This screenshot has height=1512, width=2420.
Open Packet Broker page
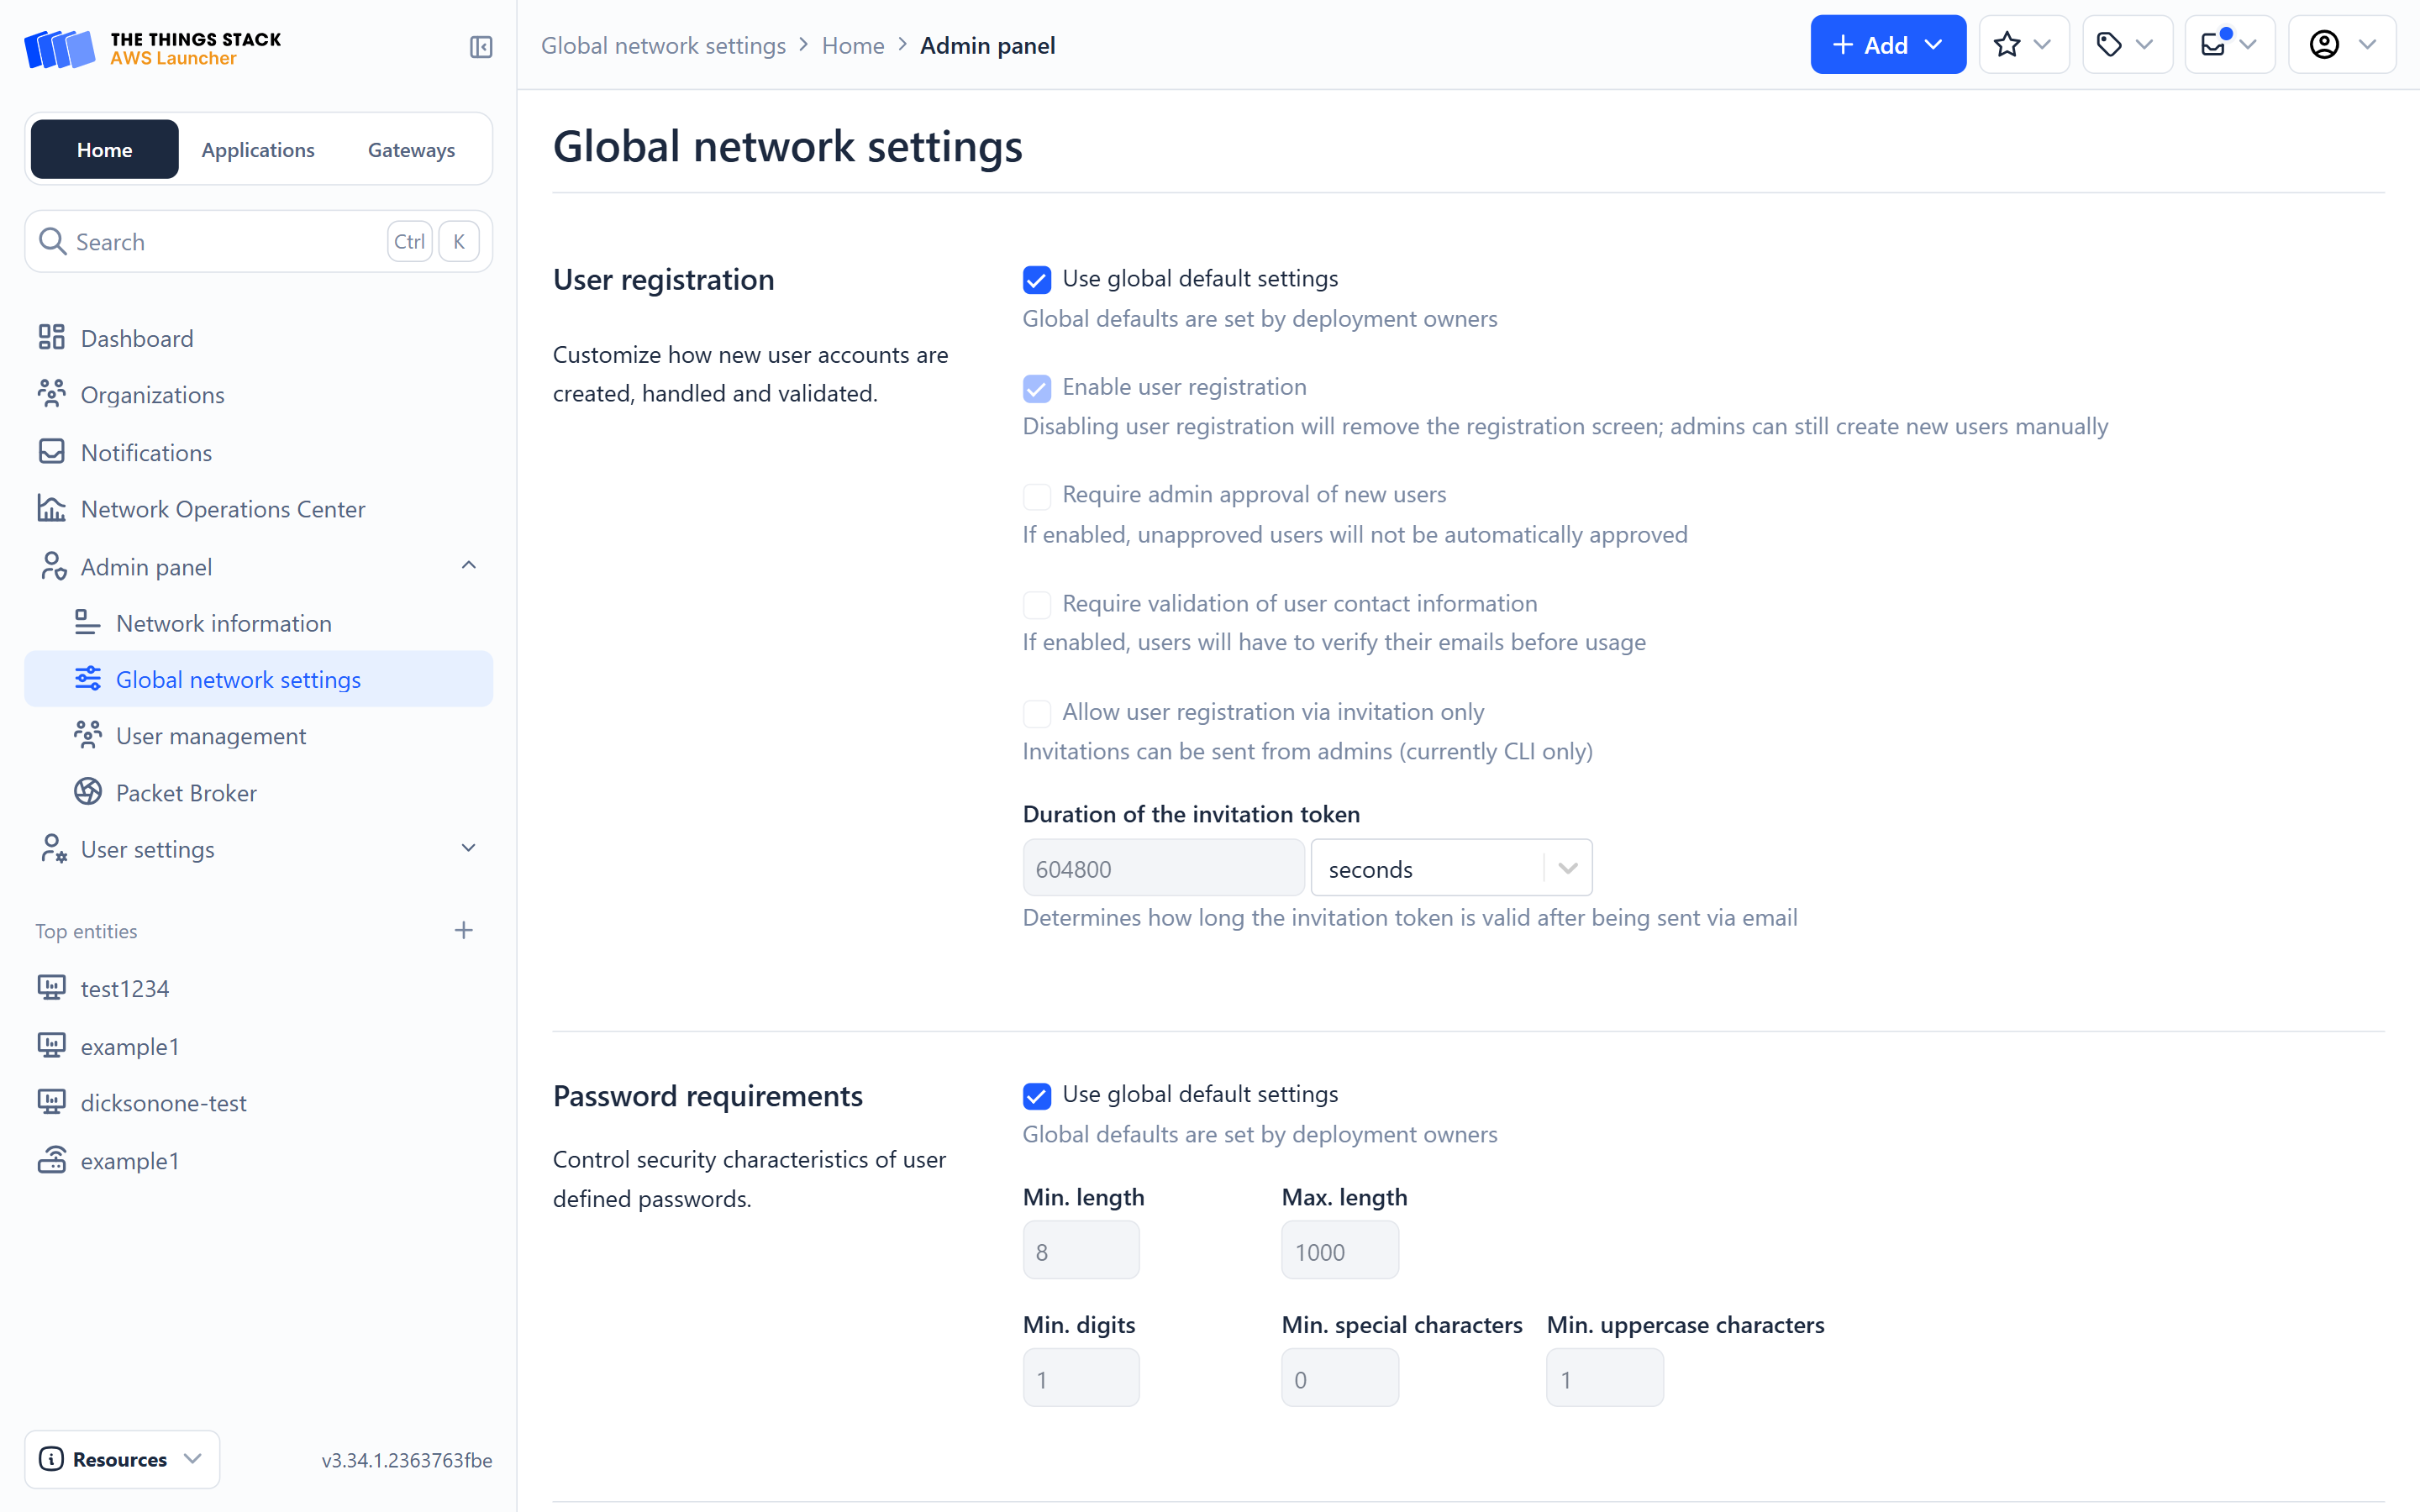click(259, 792)
